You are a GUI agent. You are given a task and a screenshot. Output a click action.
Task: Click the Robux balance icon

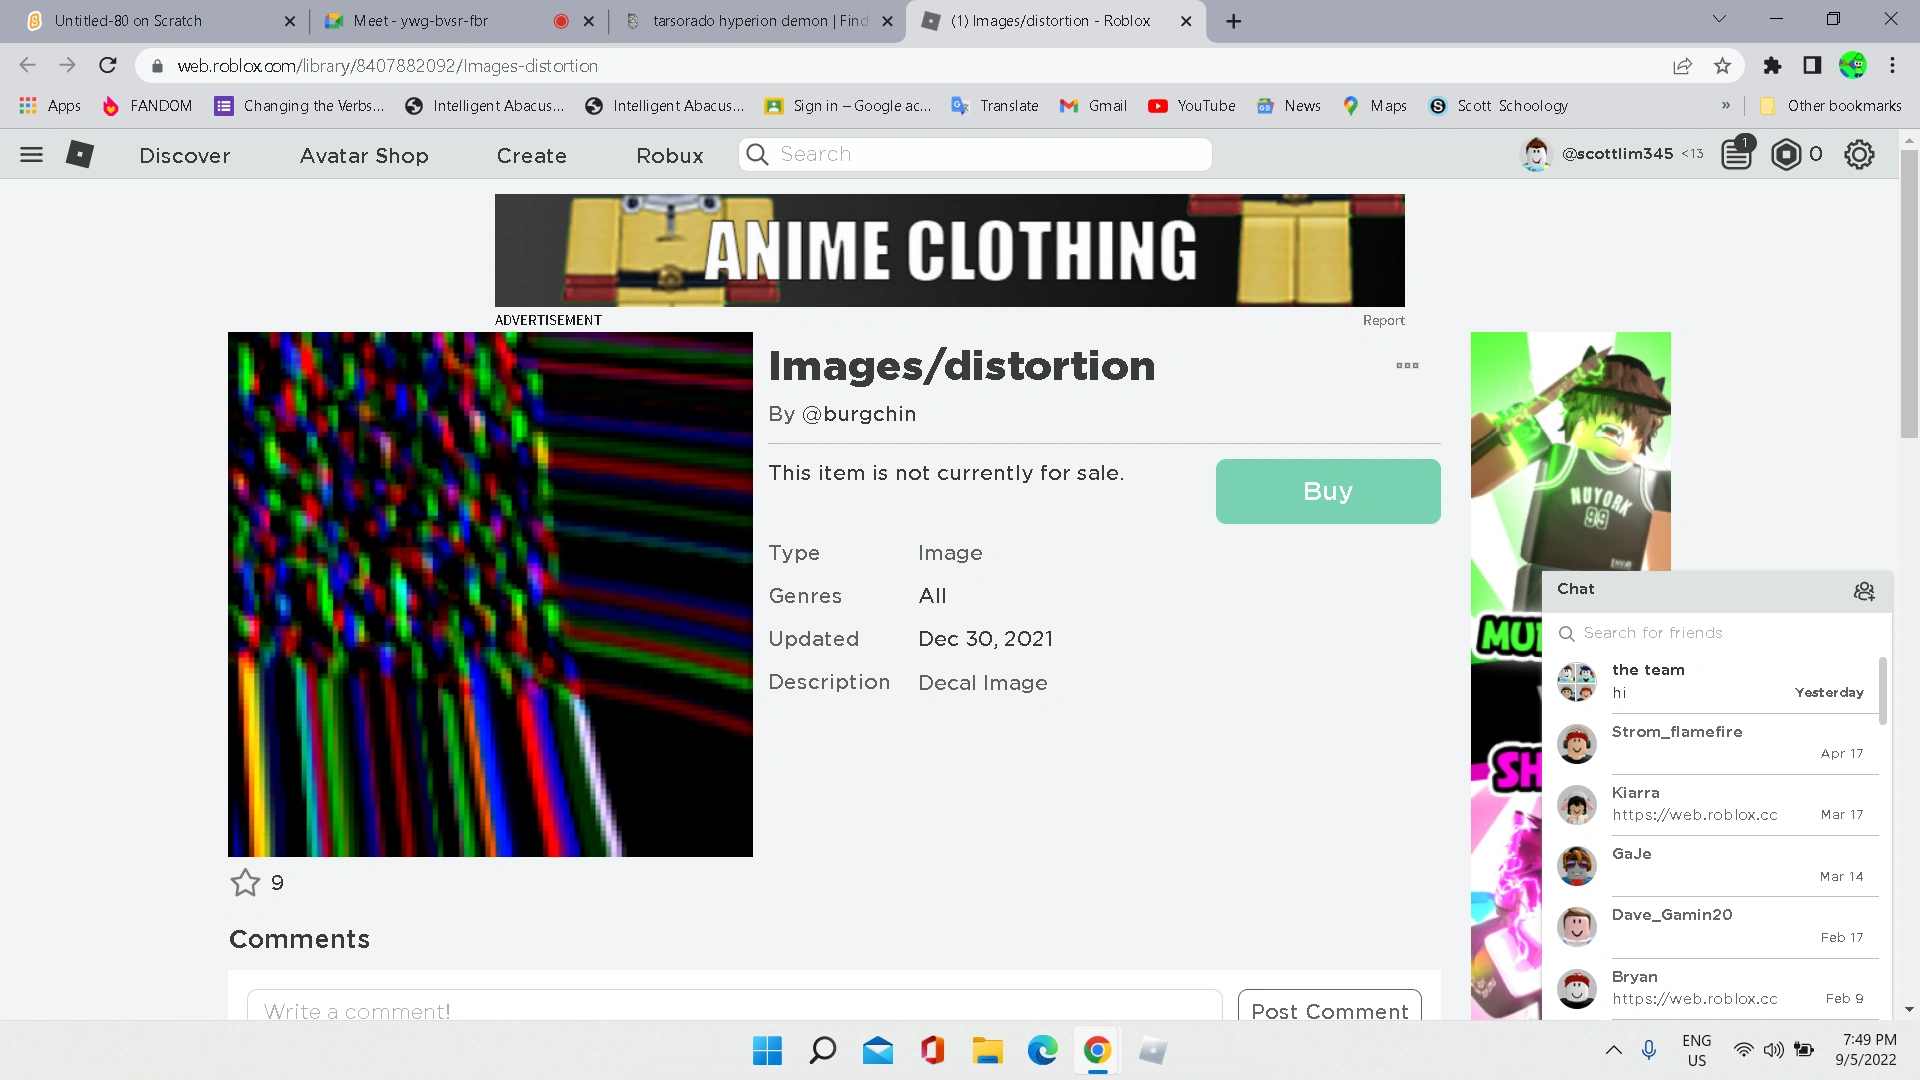[1786, 154]
